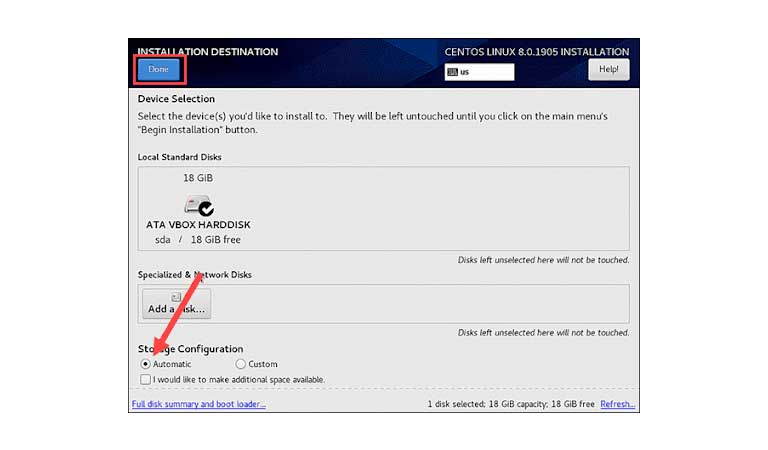Choose the Custom storage configuration radio
This screenshot has width=768, height=450.
point(240,364)
